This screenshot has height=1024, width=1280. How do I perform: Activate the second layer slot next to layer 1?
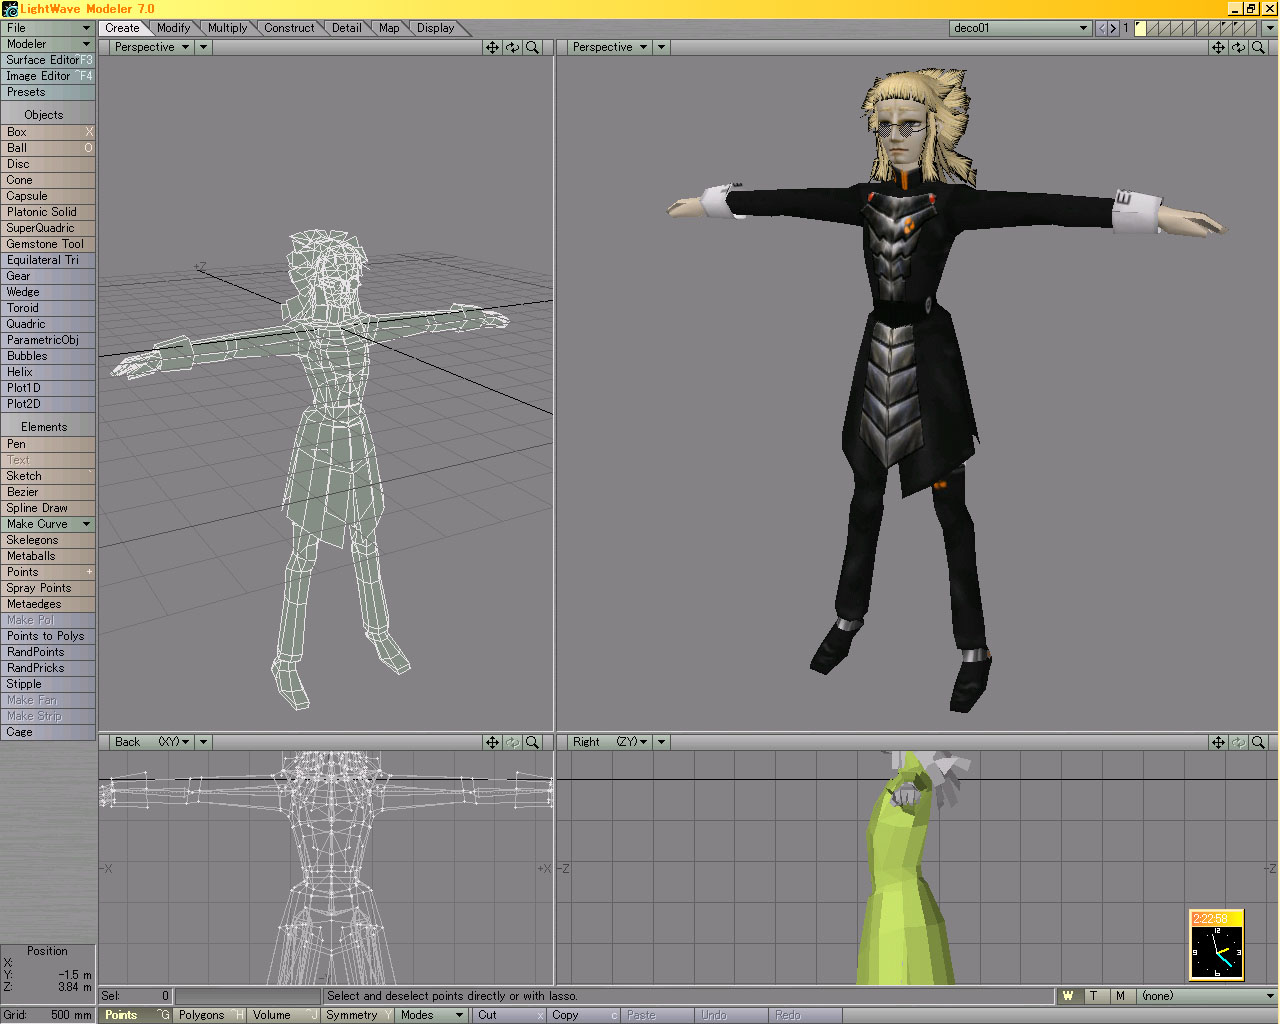point(1152,28)
